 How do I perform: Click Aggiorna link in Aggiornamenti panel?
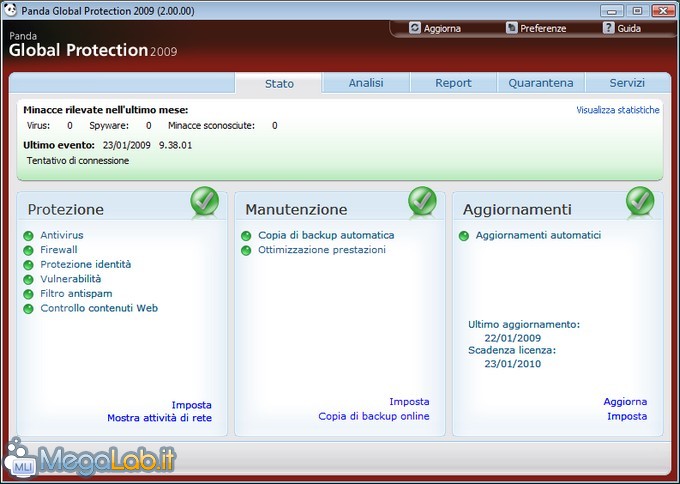point(625,402)
